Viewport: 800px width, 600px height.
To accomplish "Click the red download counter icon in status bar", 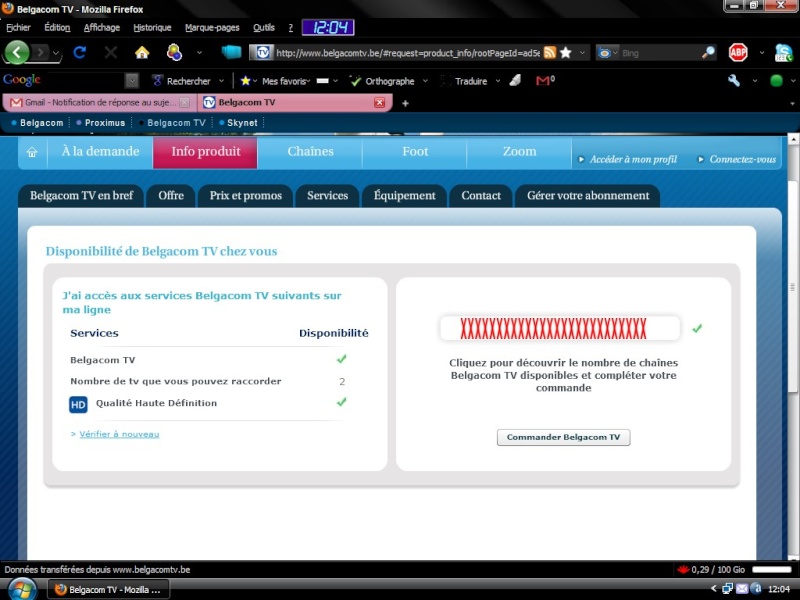I will [x=683, y=569].
